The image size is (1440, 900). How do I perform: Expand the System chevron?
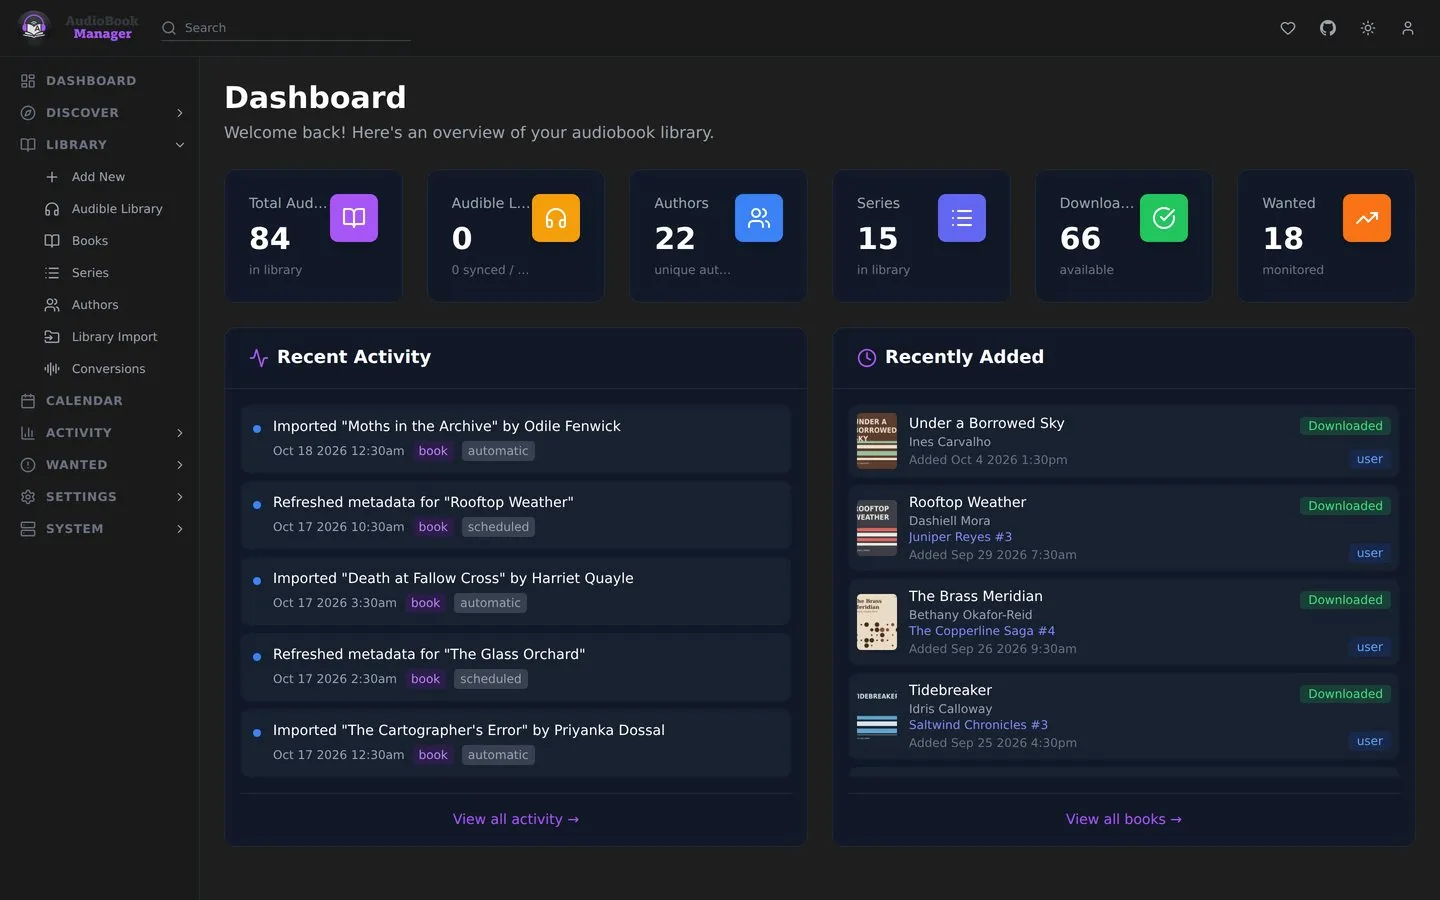[x=180, y=529]
